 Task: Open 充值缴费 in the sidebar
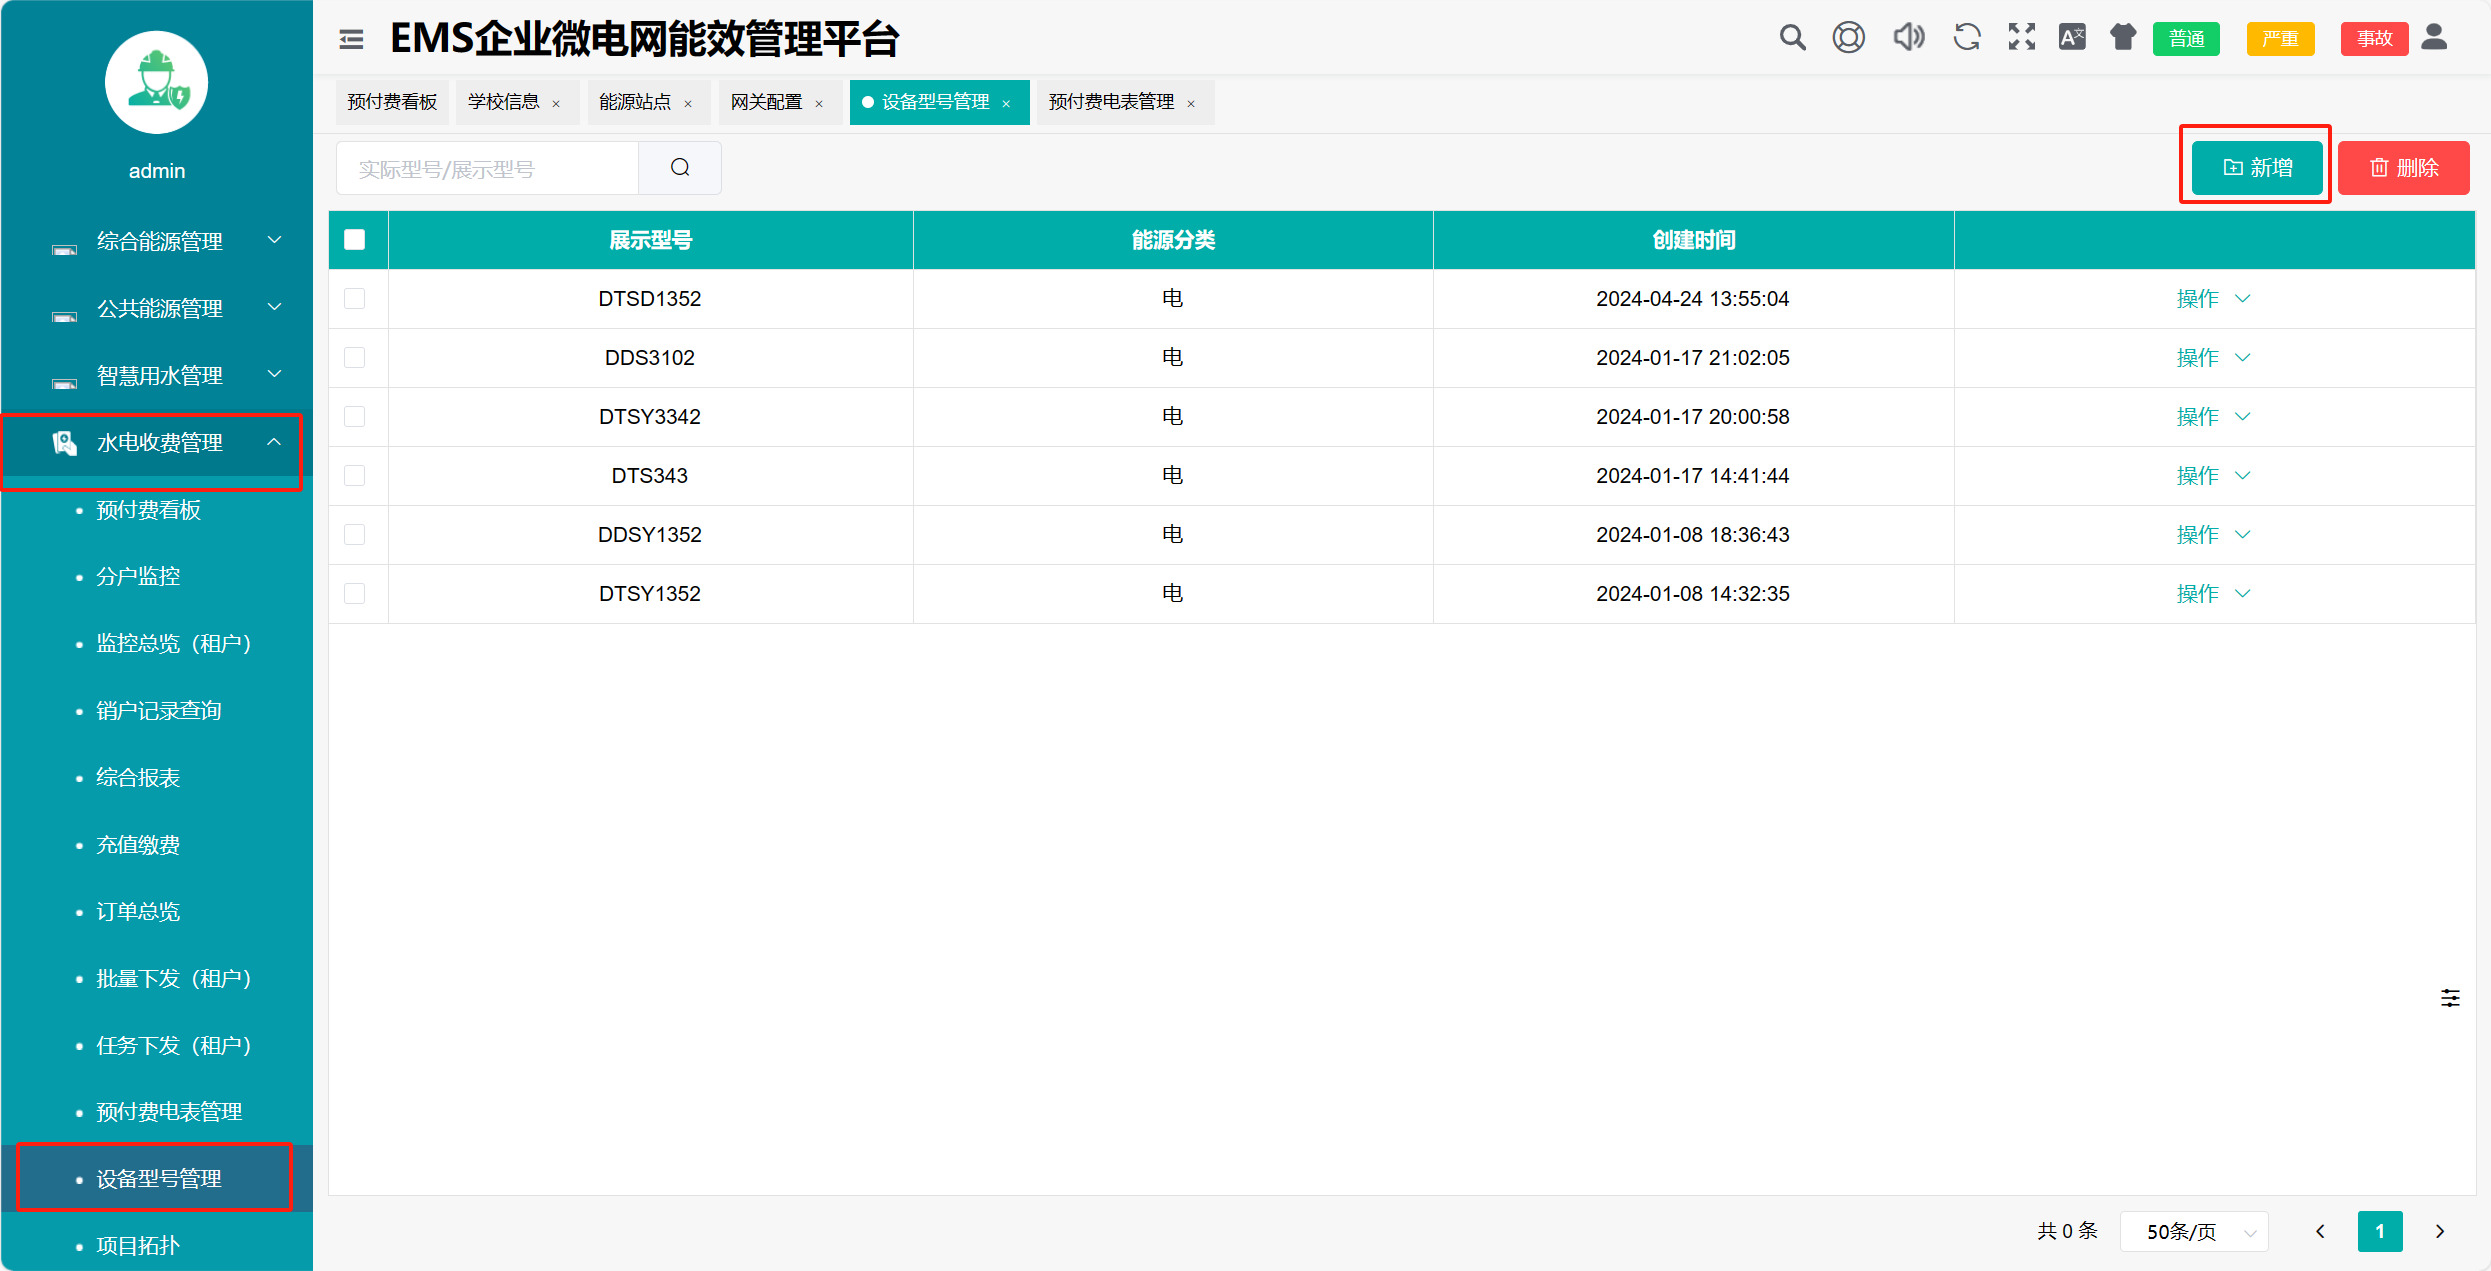click(x=138, y=845)
